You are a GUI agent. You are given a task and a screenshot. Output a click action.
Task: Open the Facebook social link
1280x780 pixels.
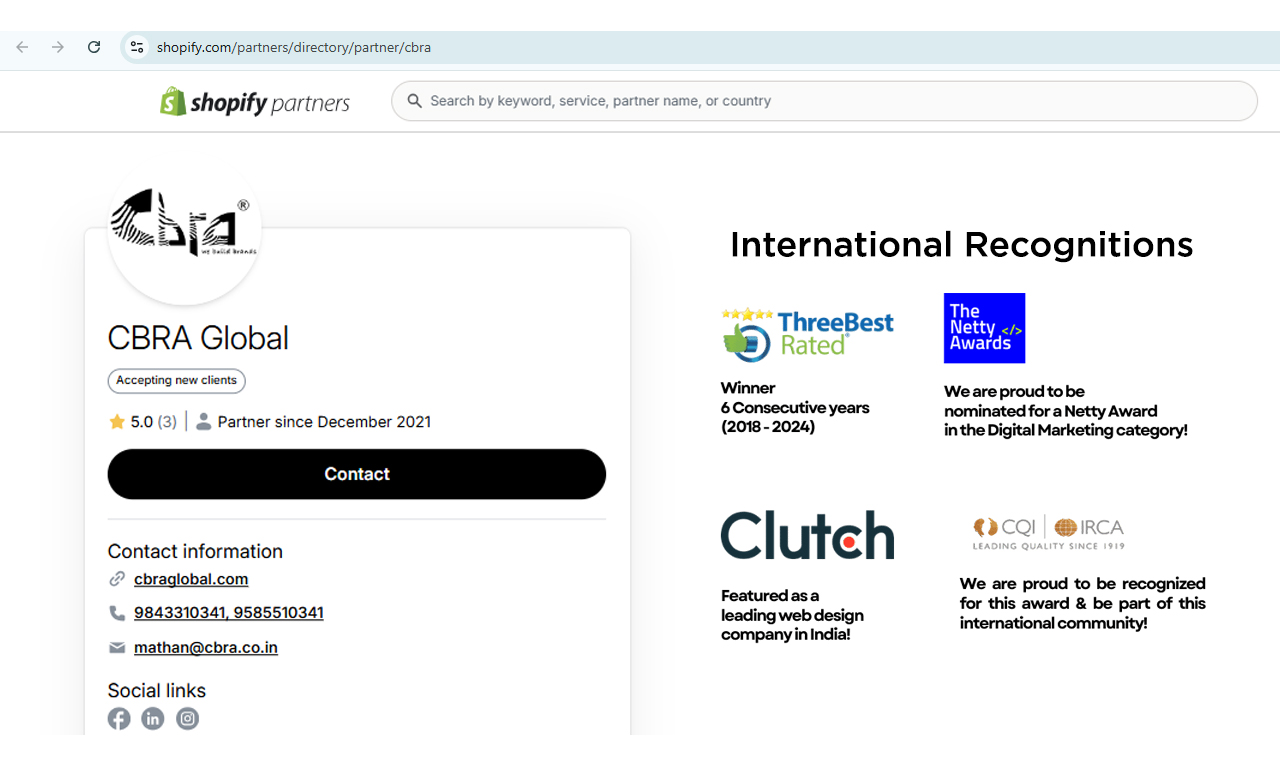click(x=119, y=718)
